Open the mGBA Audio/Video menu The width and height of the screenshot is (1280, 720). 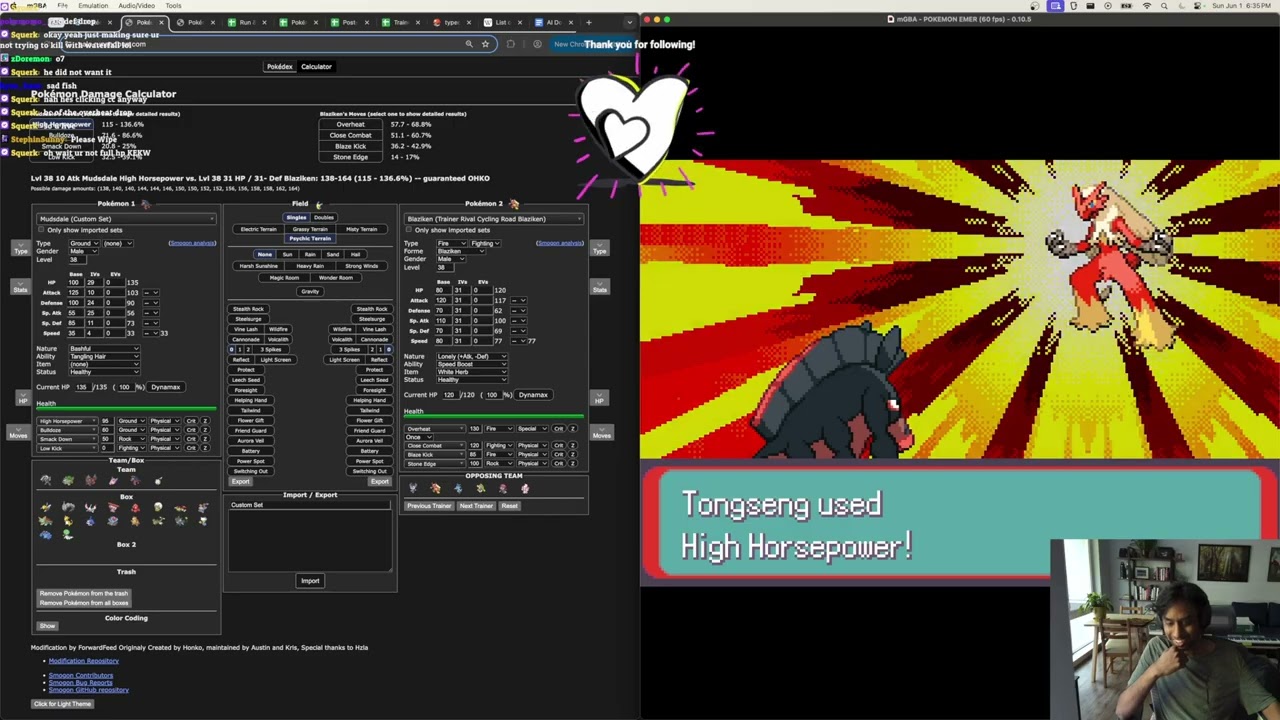(136, 6)
